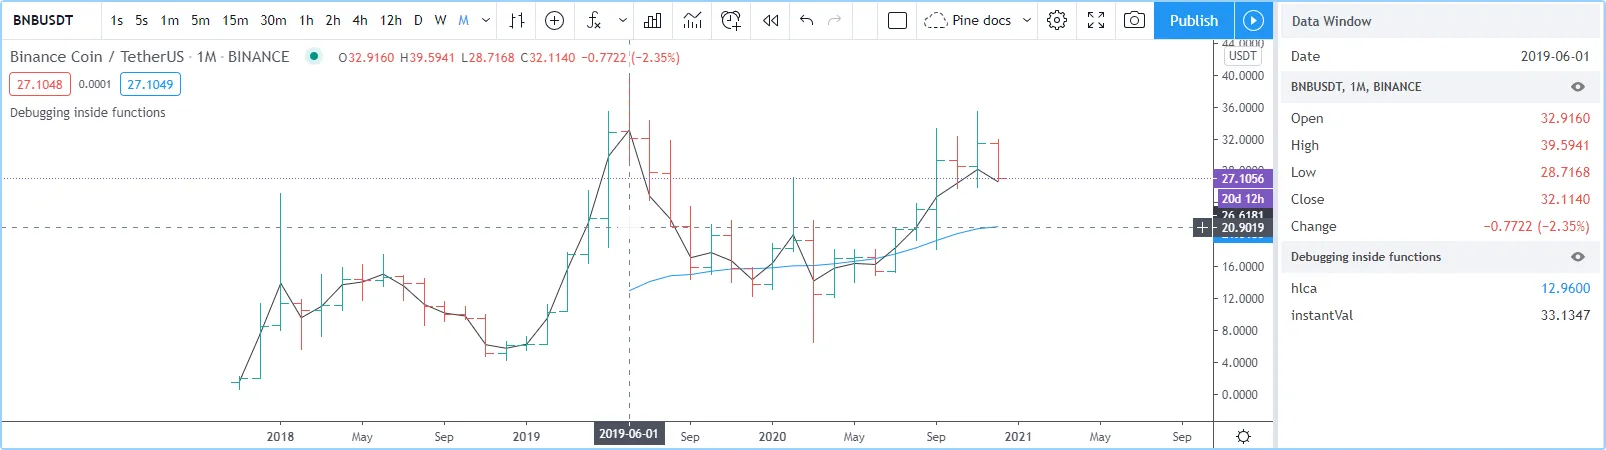Select the daily D interval
The image size is (1606, 450).
[x=418, y=20]
